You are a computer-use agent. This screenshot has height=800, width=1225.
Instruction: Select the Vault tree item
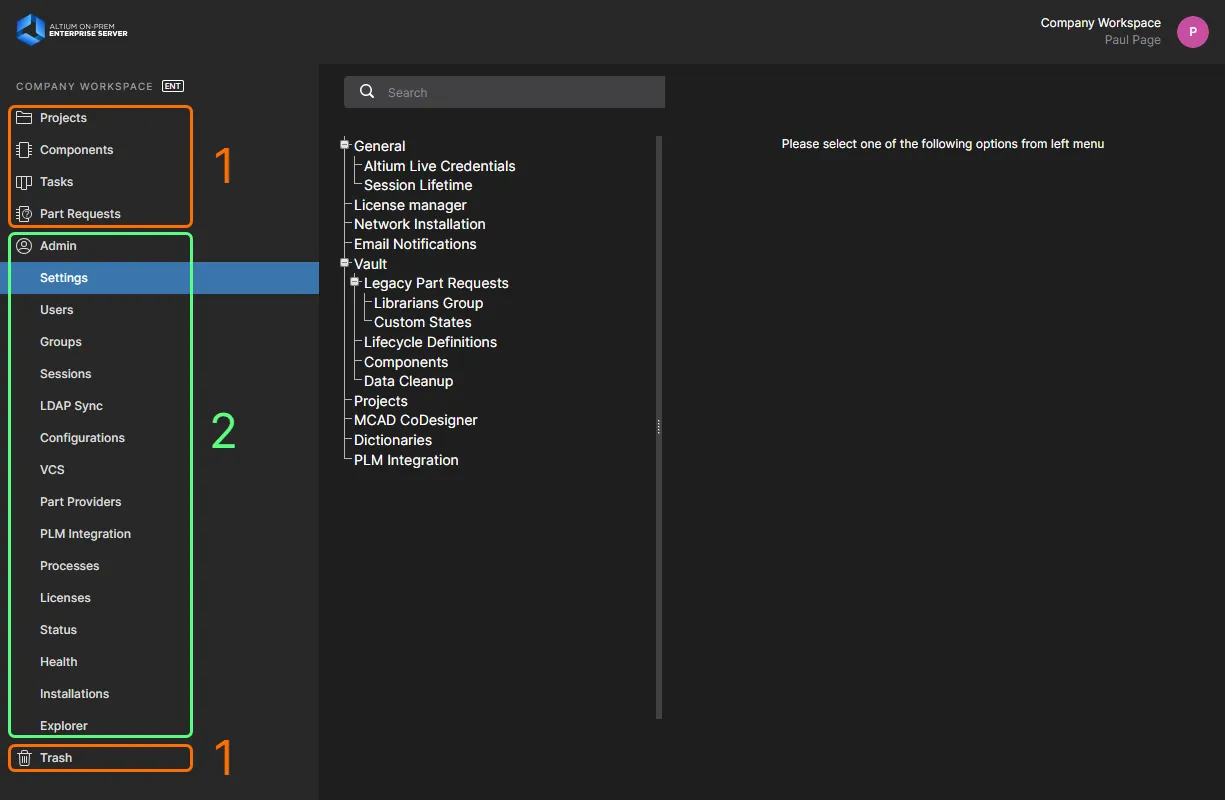[370, 264]
